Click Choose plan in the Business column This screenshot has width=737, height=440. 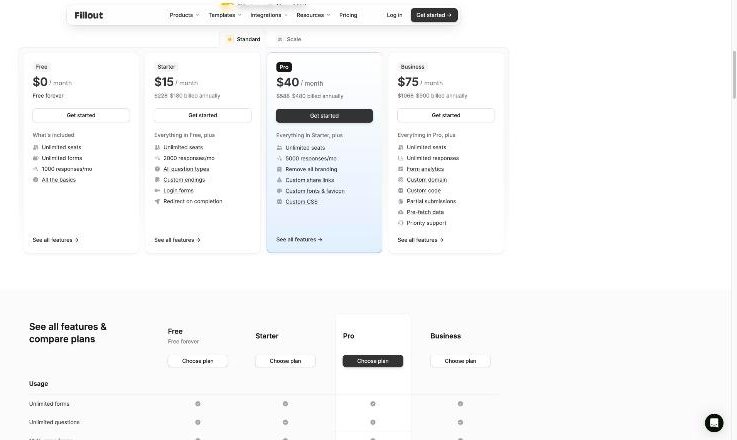[460, 361]
